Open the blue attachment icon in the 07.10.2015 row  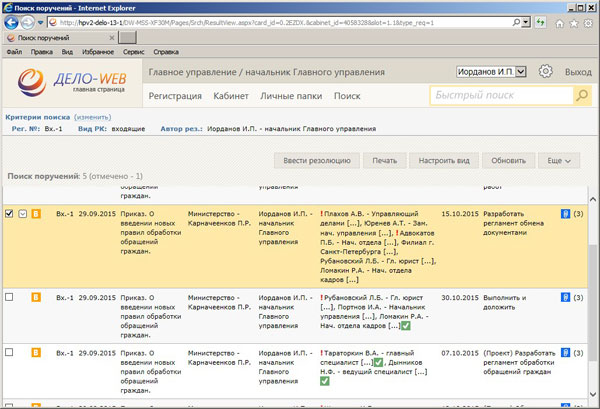(x=564, y=353)
